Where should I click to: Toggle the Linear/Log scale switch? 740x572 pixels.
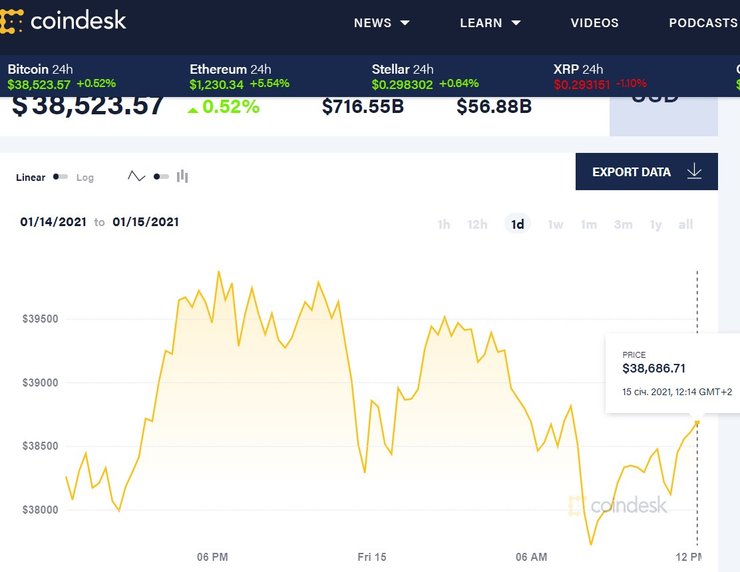[61, 177]
